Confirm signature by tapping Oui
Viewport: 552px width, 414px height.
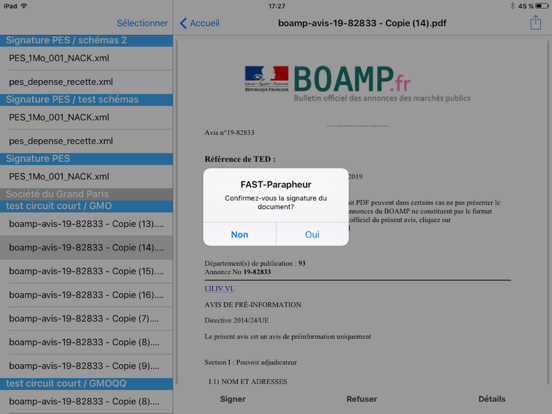[x=312, y=234]
